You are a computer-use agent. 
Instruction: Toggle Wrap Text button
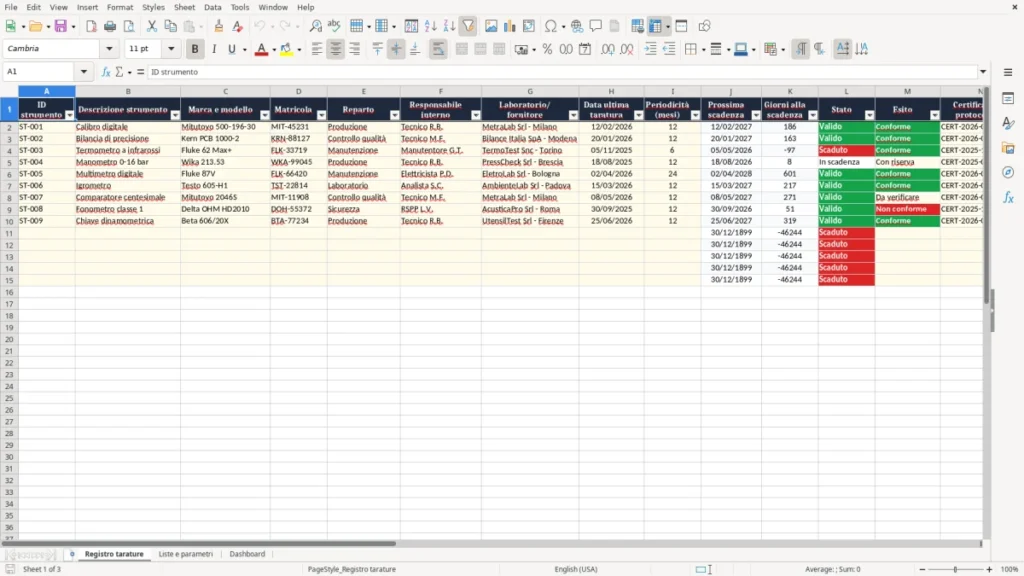coord(438,49)
